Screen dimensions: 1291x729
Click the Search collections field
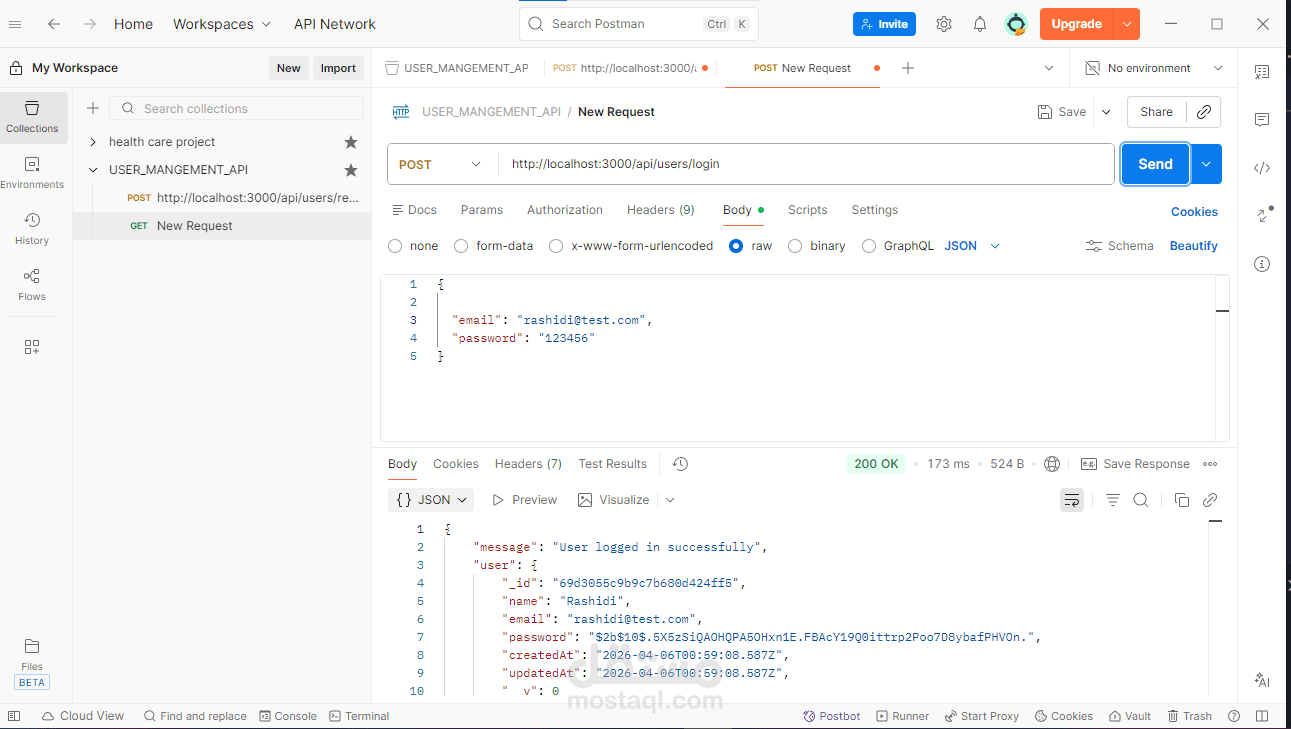pyautogui.click(x=237, y=108)
